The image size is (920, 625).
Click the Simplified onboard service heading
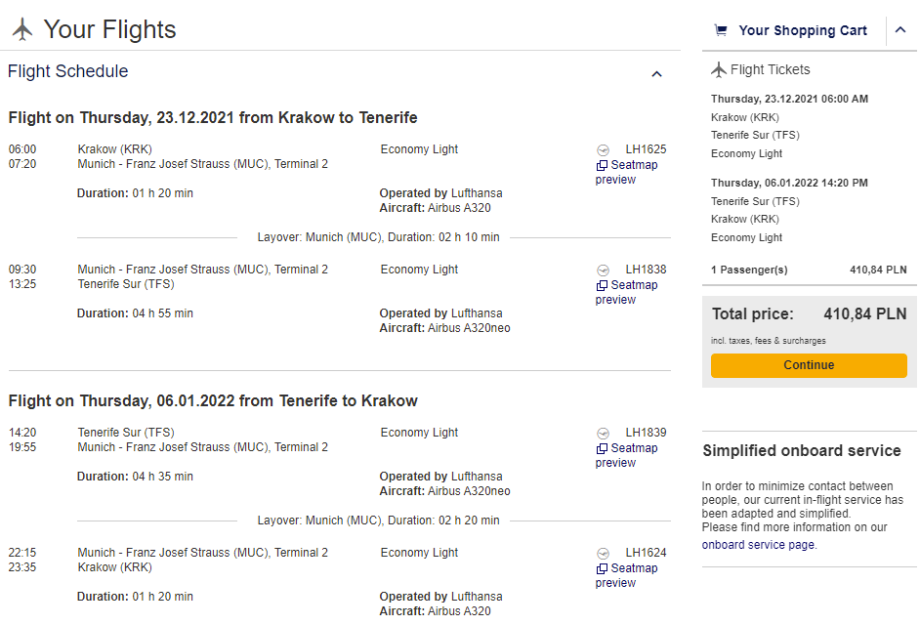pyautogui.click(x=802, y=451)
